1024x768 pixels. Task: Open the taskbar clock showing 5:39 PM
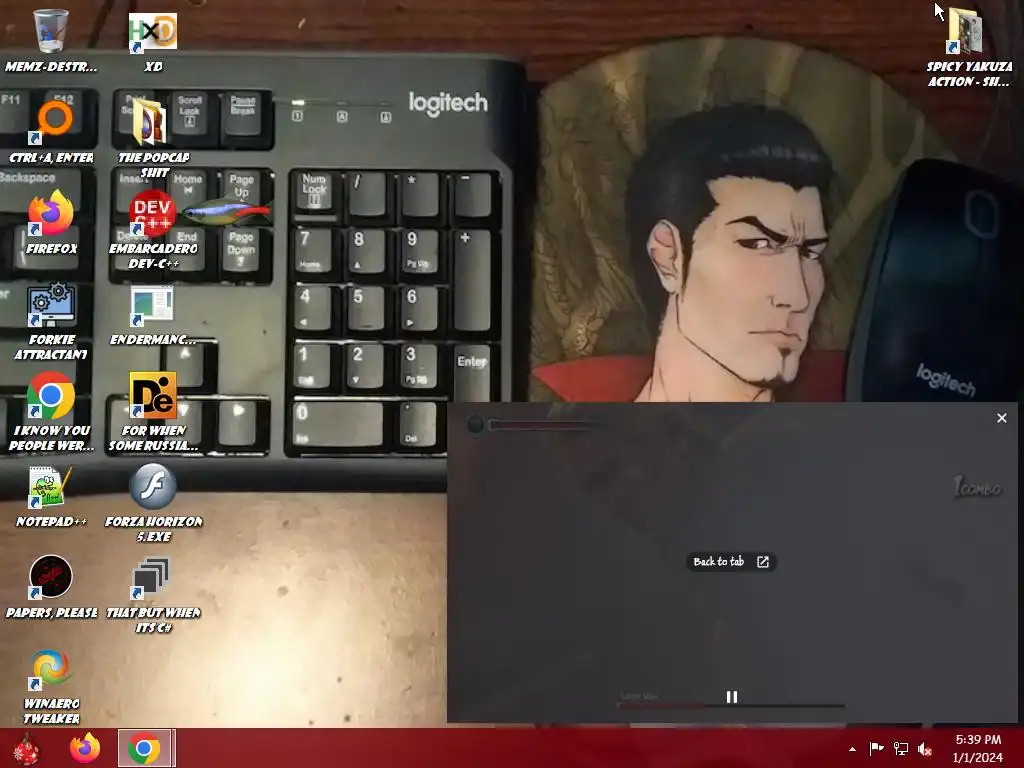tap(978, 748)
